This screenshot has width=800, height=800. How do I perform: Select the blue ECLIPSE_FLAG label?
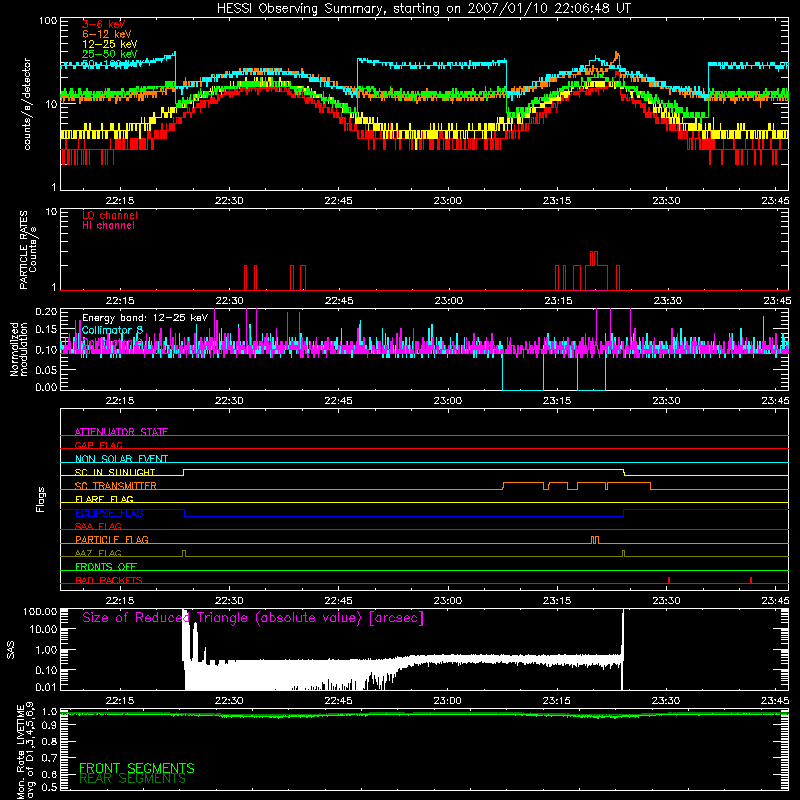[x=109, y=513]
